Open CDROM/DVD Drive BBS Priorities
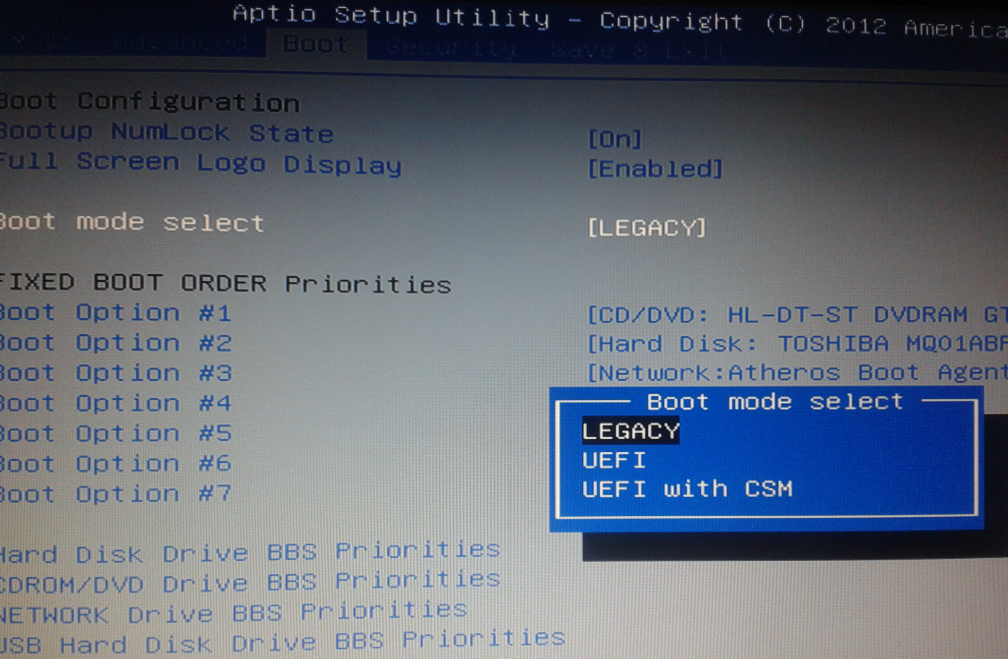1008x659 pixels. (248, 581)
